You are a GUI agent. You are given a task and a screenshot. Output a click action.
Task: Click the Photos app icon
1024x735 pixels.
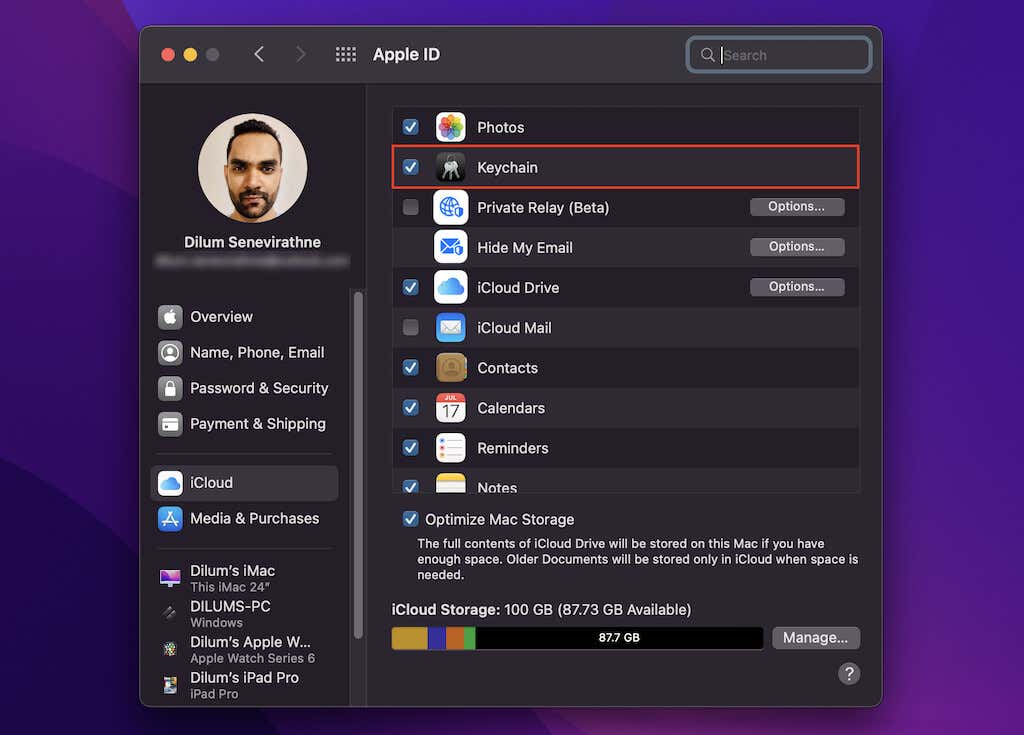(450, 127)
